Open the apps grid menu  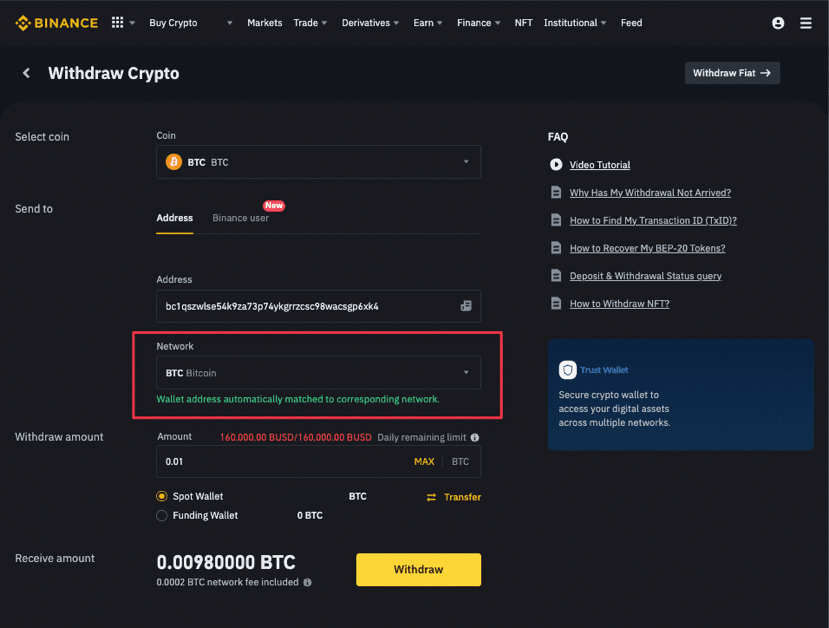118,23
